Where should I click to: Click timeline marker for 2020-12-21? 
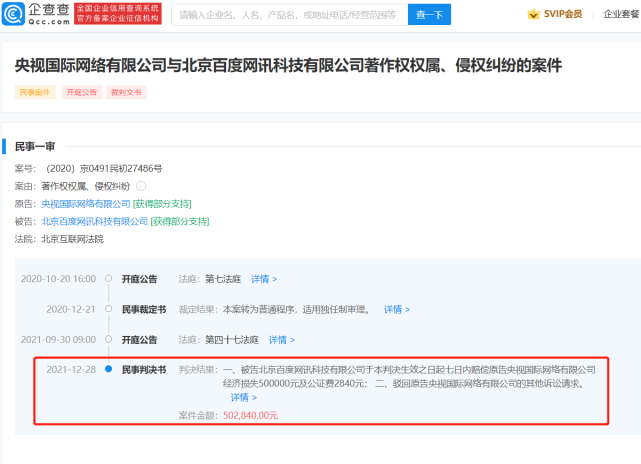[x=108, y=309]
